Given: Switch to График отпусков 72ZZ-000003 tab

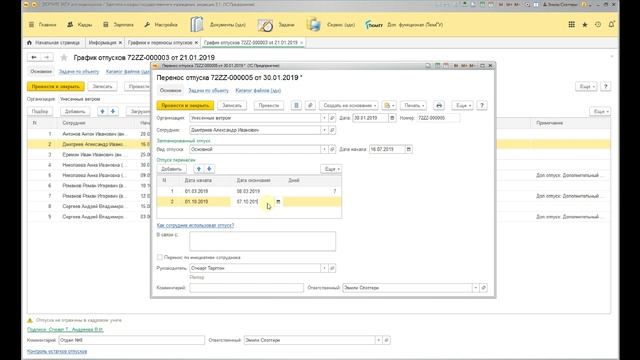Looking at the screenshot, I should [251, 42].
